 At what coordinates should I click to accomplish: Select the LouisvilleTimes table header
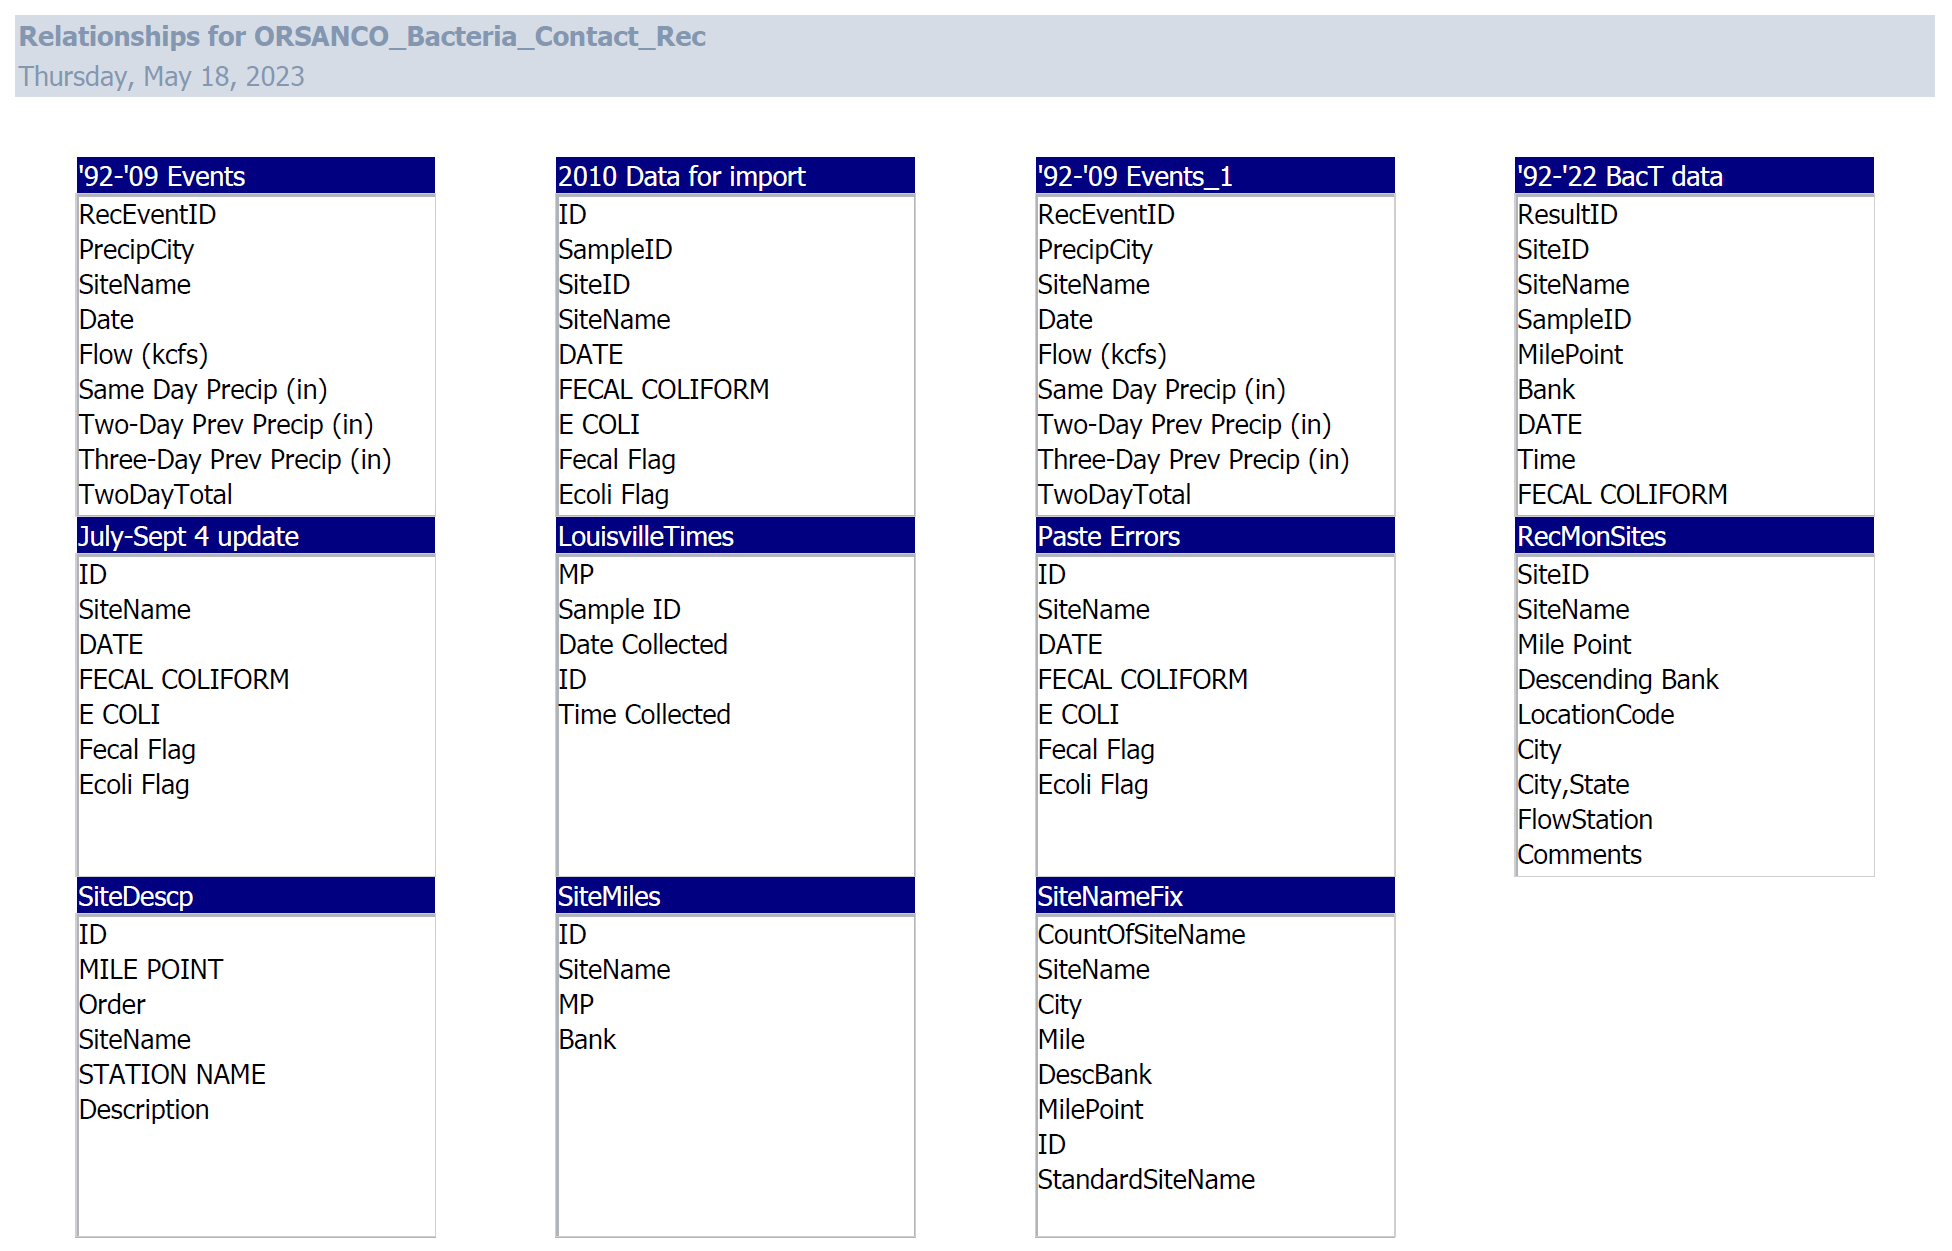click(735, 536)
